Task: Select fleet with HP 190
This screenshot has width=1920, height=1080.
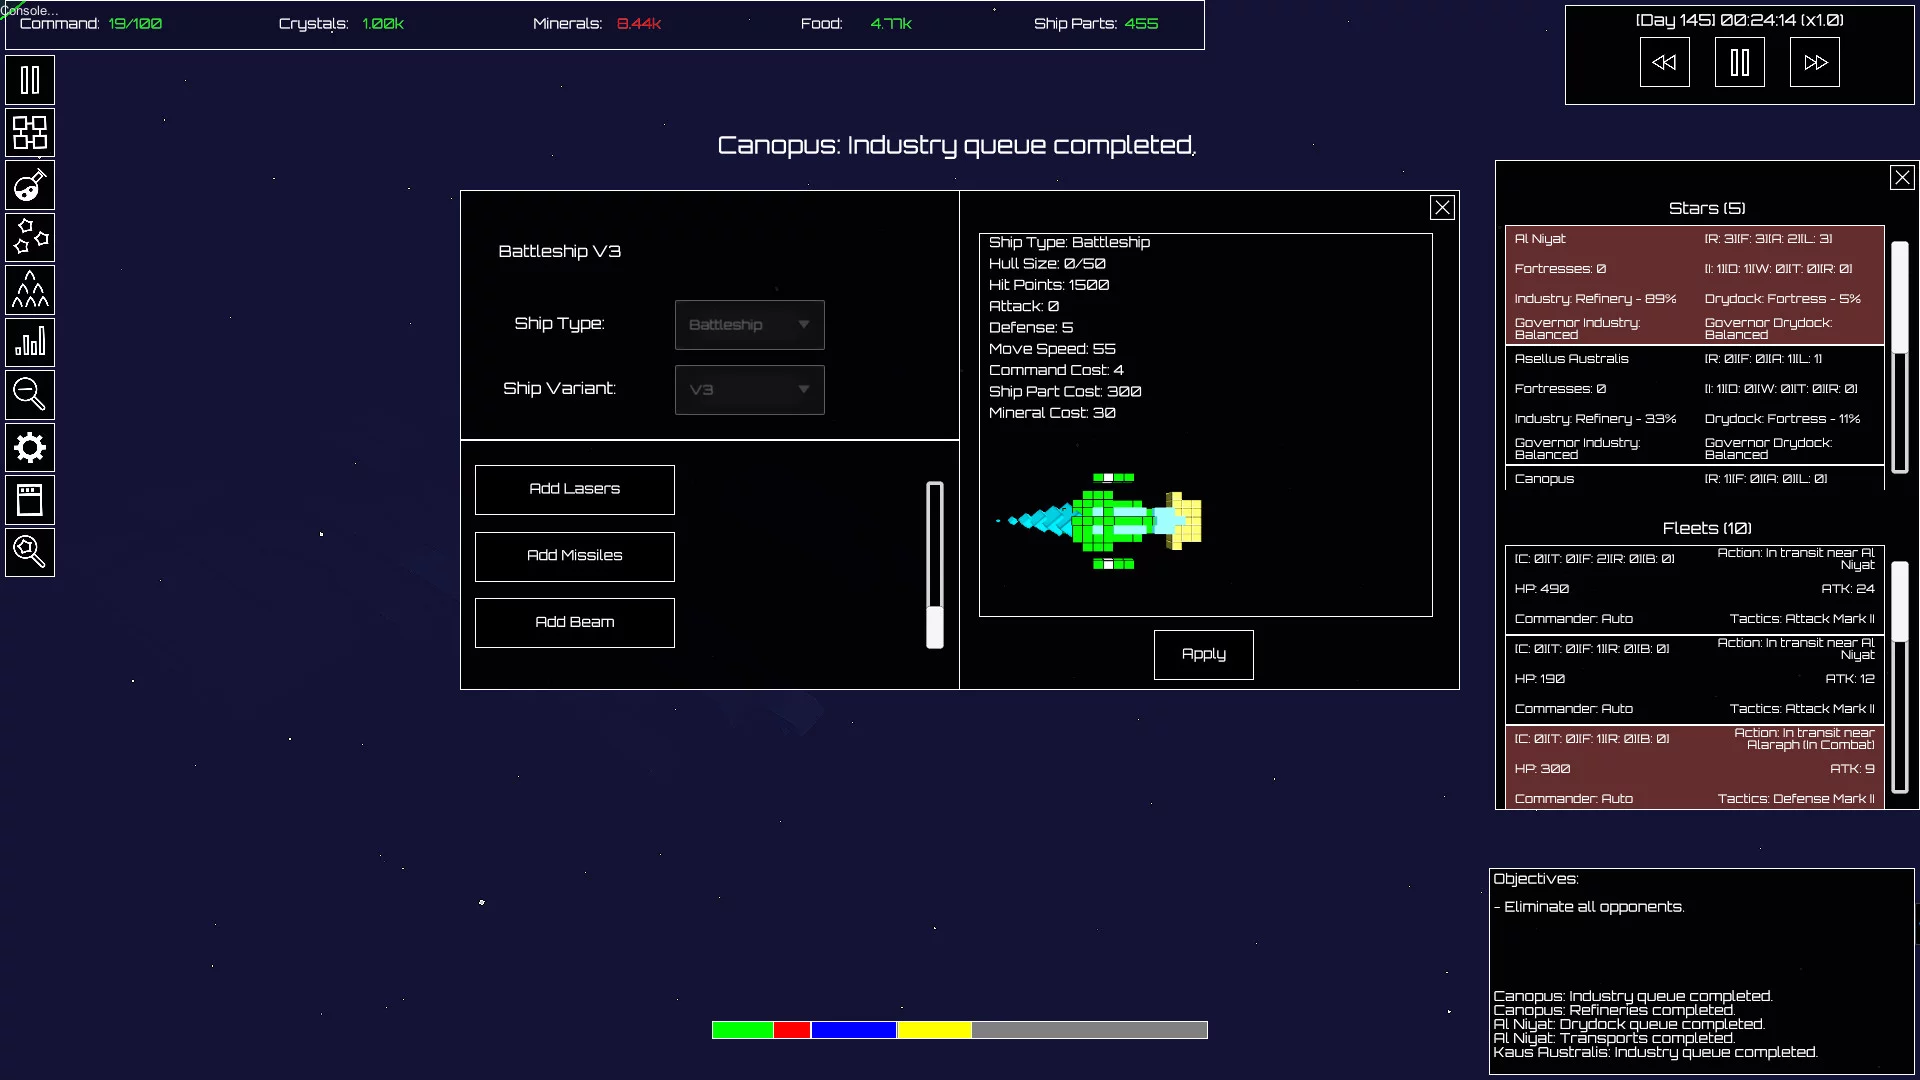Action: (1694, 680)
